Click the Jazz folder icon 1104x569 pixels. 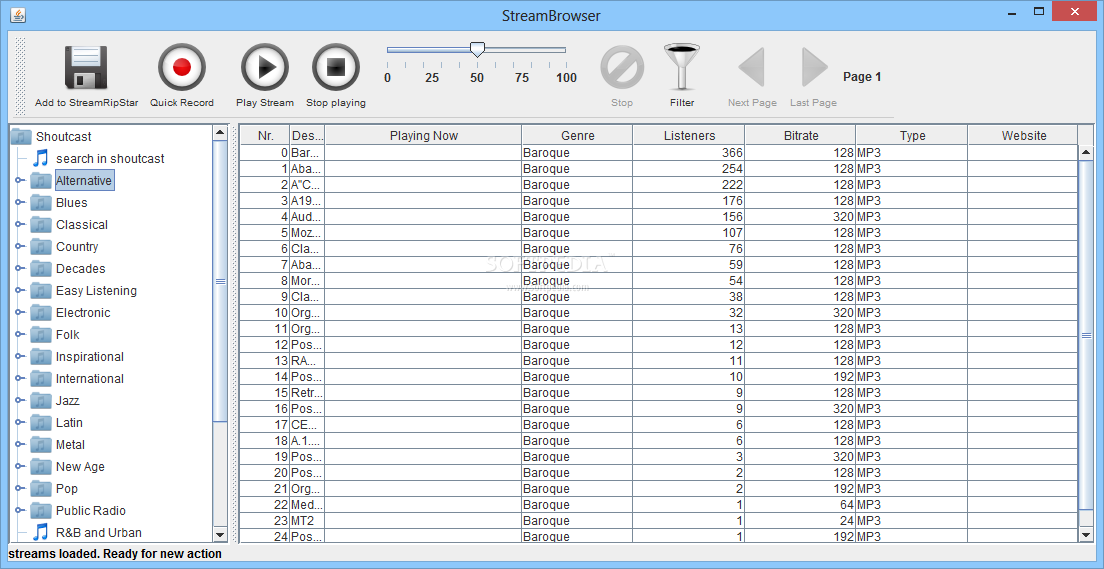click(x=42, y=401)
